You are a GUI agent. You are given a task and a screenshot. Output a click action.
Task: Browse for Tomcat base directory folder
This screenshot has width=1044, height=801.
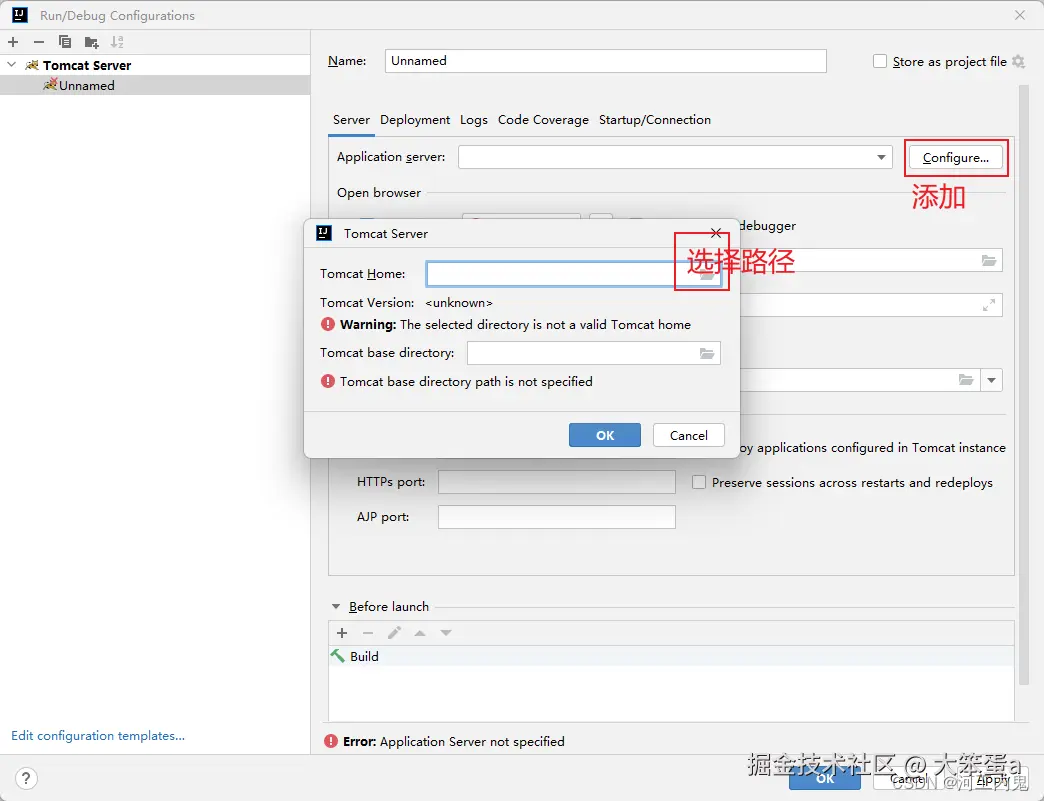click(707, 353)
